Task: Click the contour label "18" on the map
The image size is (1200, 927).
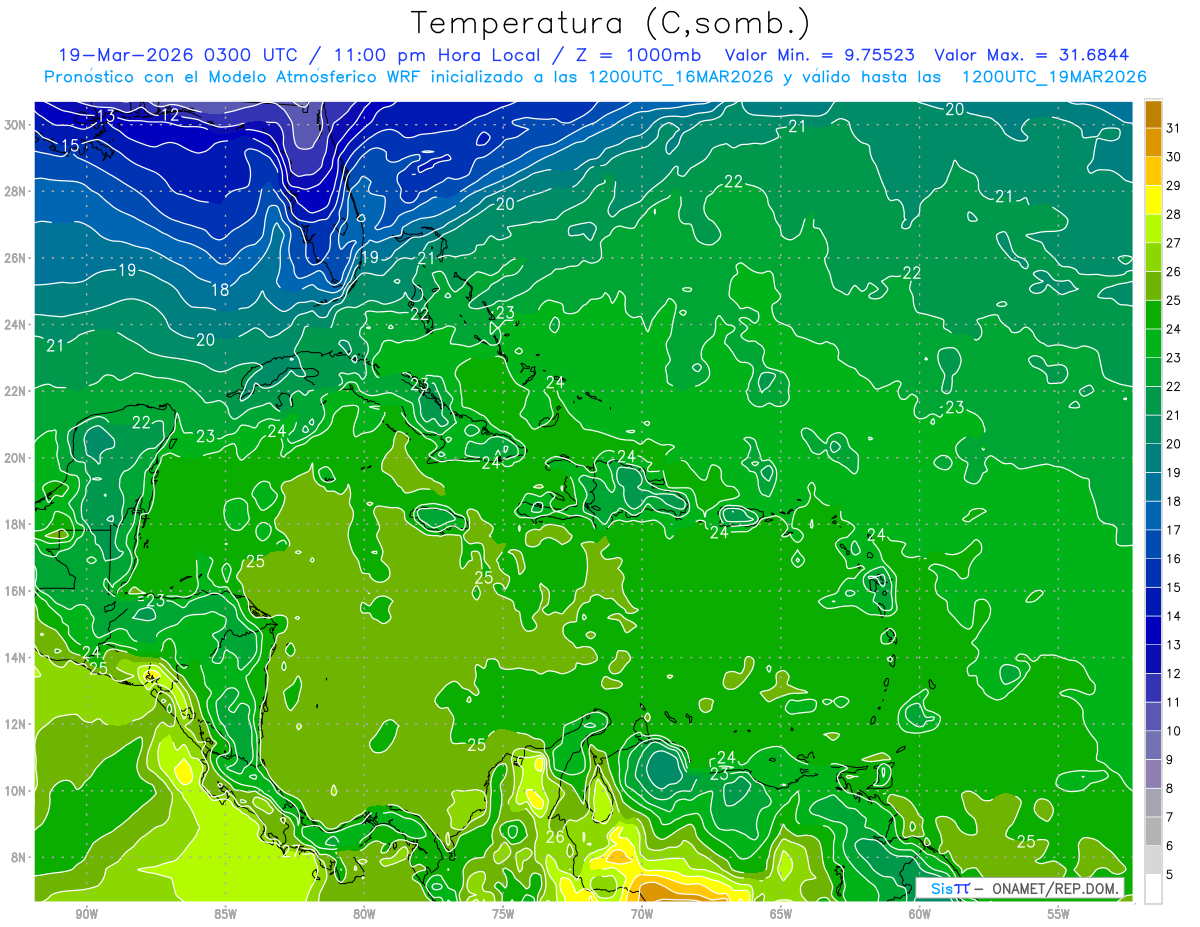Action: [x=220, y=290]
